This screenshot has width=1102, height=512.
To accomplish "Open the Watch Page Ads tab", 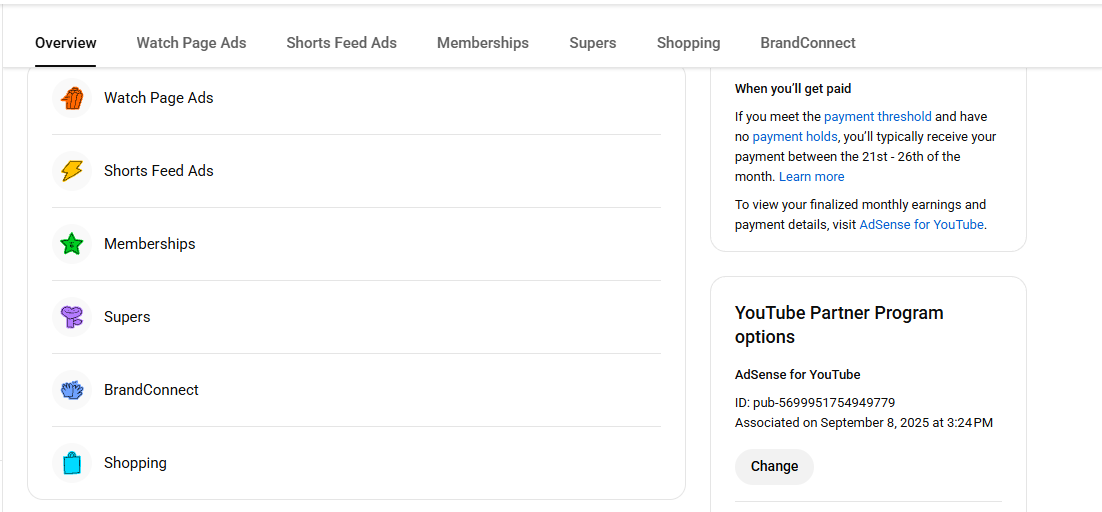I will 191,43.
